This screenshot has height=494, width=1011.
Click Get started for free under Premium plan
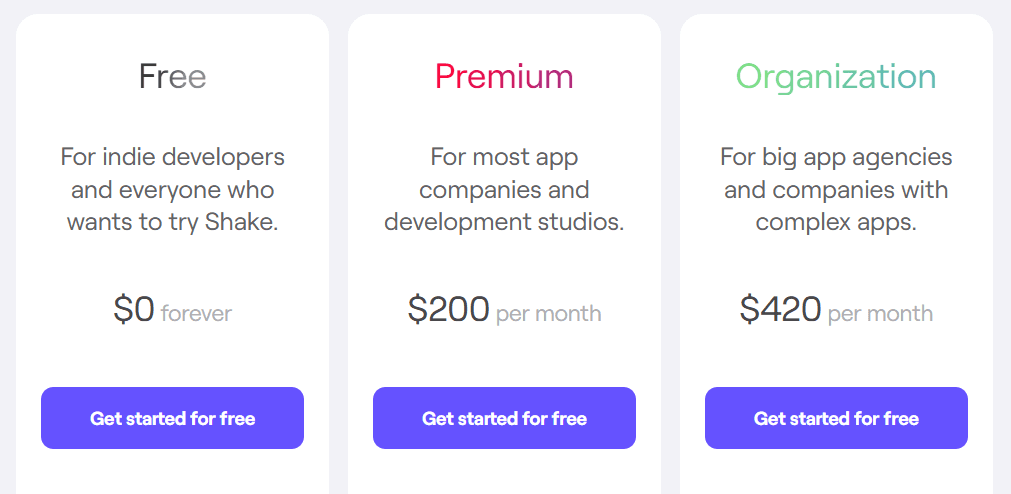click(504, 418)
